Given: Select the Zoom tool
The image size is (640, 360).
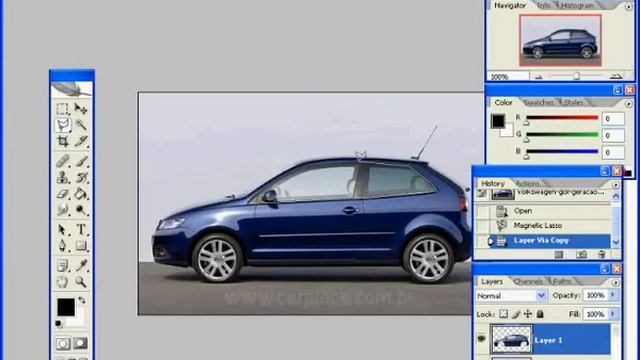Looking at the screenshot, I should [81, 282].
